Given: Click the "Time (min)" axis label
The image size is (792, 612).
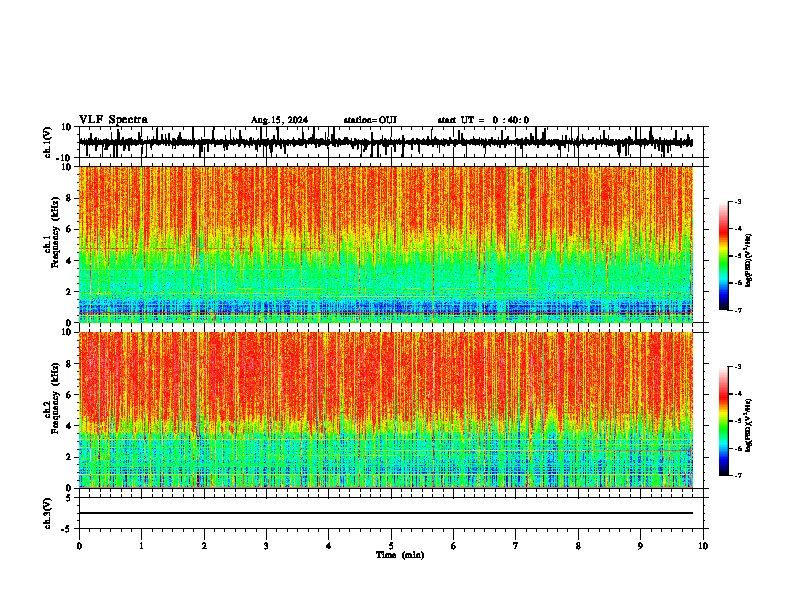Looking at the screenshot, I should (400, 555).
